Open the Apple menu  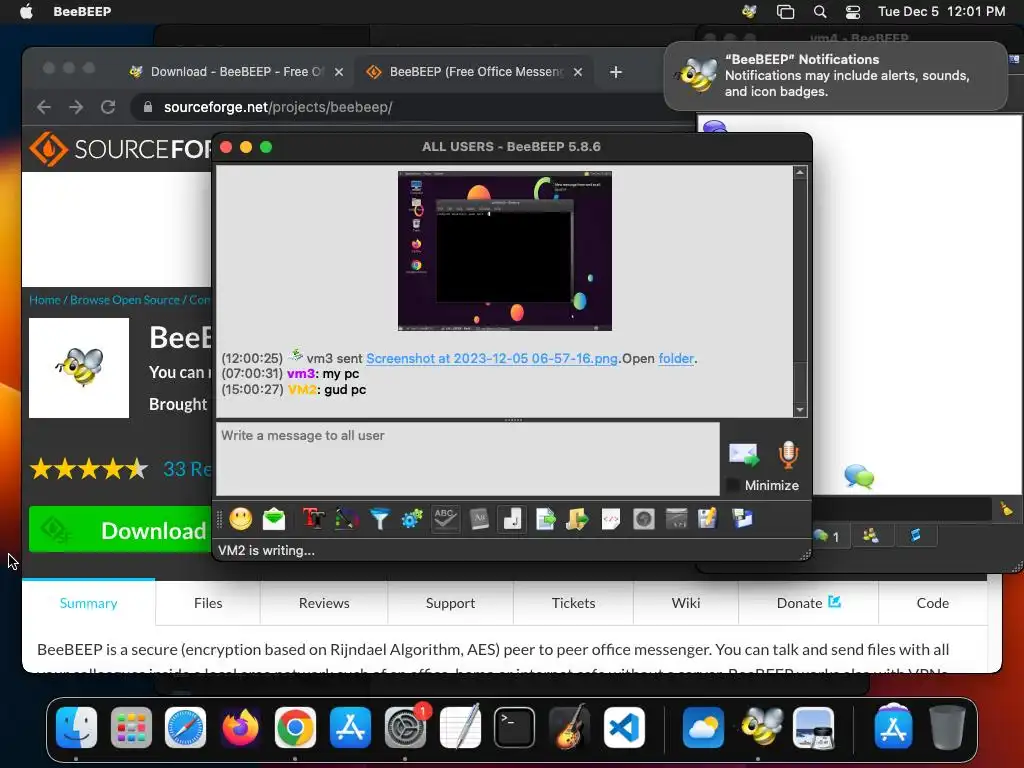pyautogui.click(x=26, y=11)
